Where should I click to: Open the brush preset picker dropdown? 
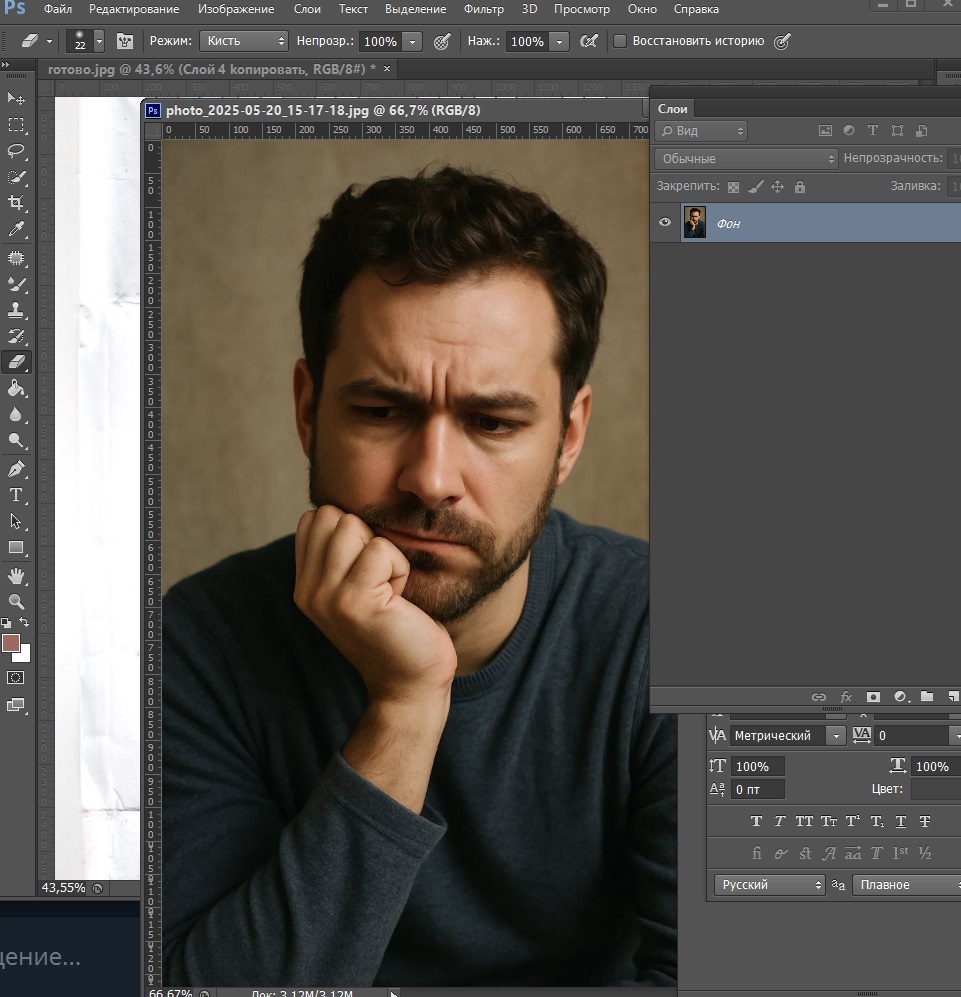99,41
